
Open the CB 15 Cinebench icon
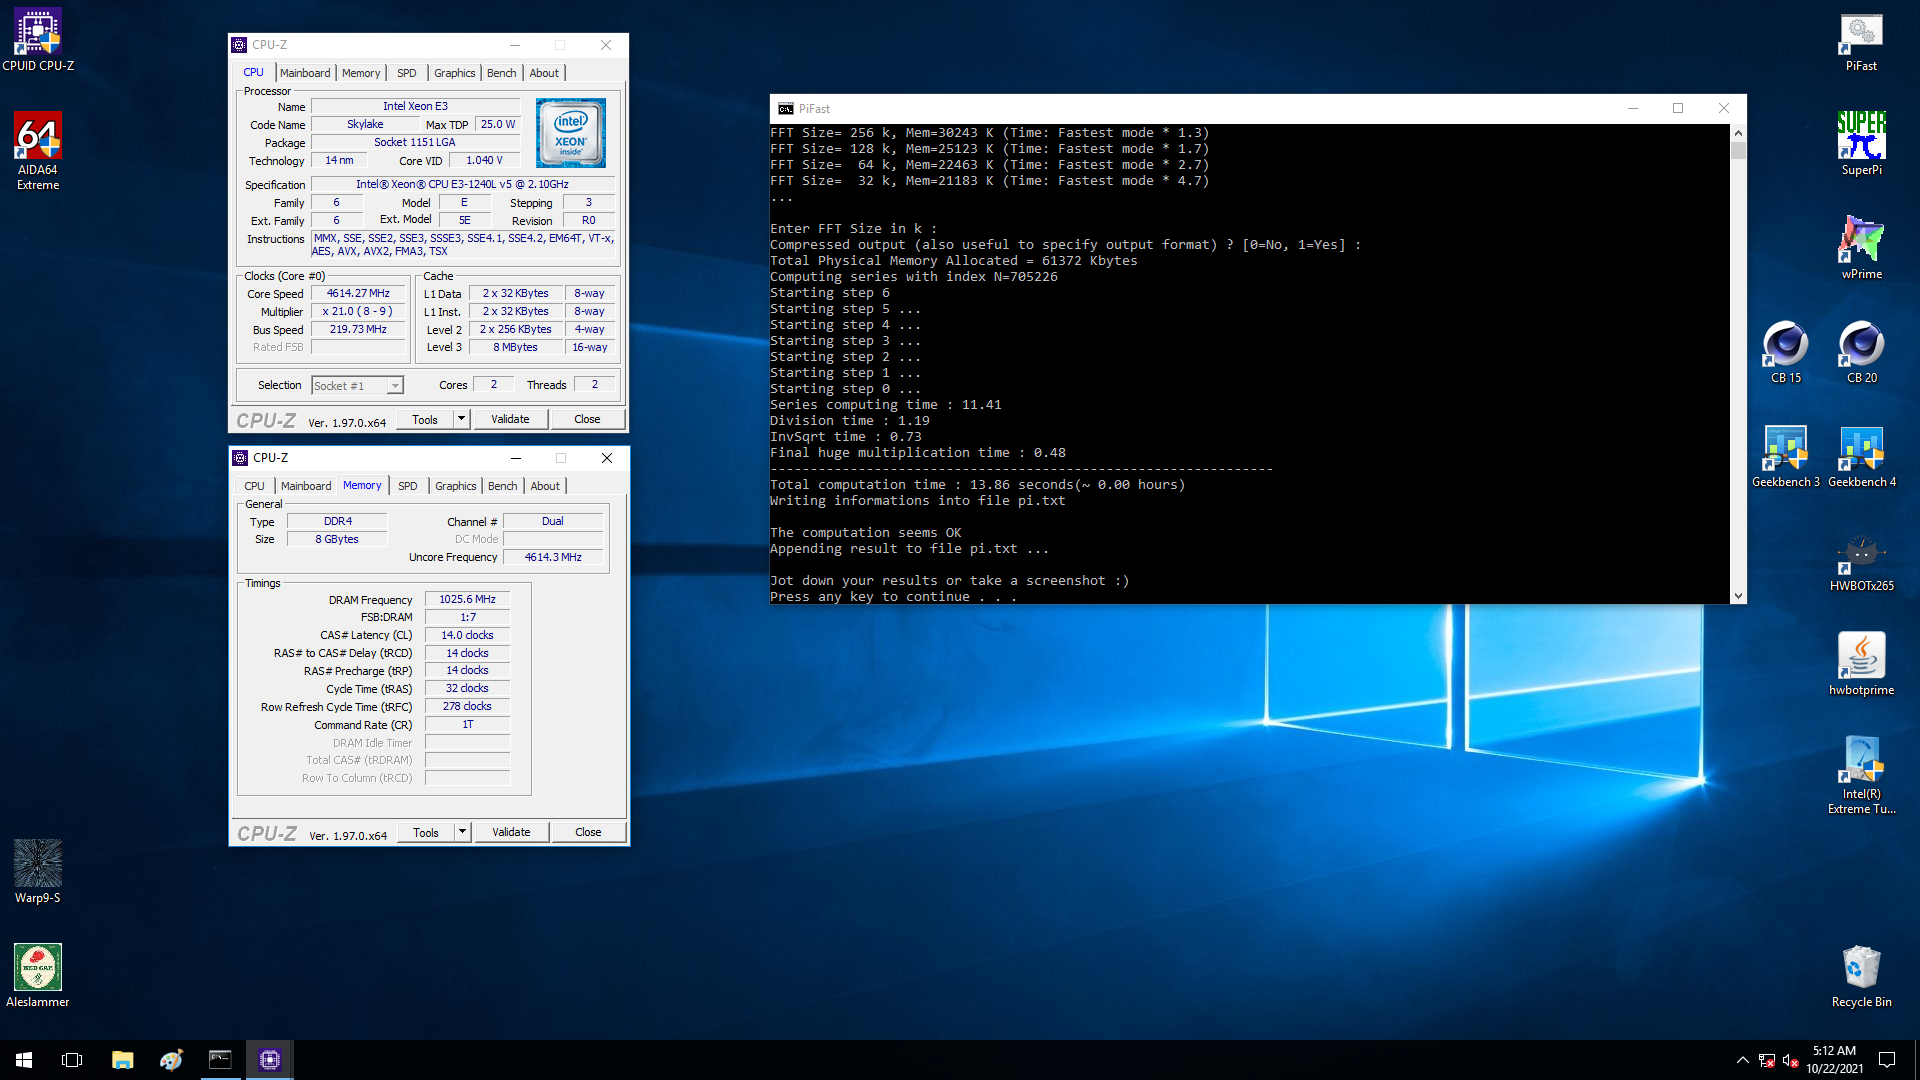coord(1785,352)
